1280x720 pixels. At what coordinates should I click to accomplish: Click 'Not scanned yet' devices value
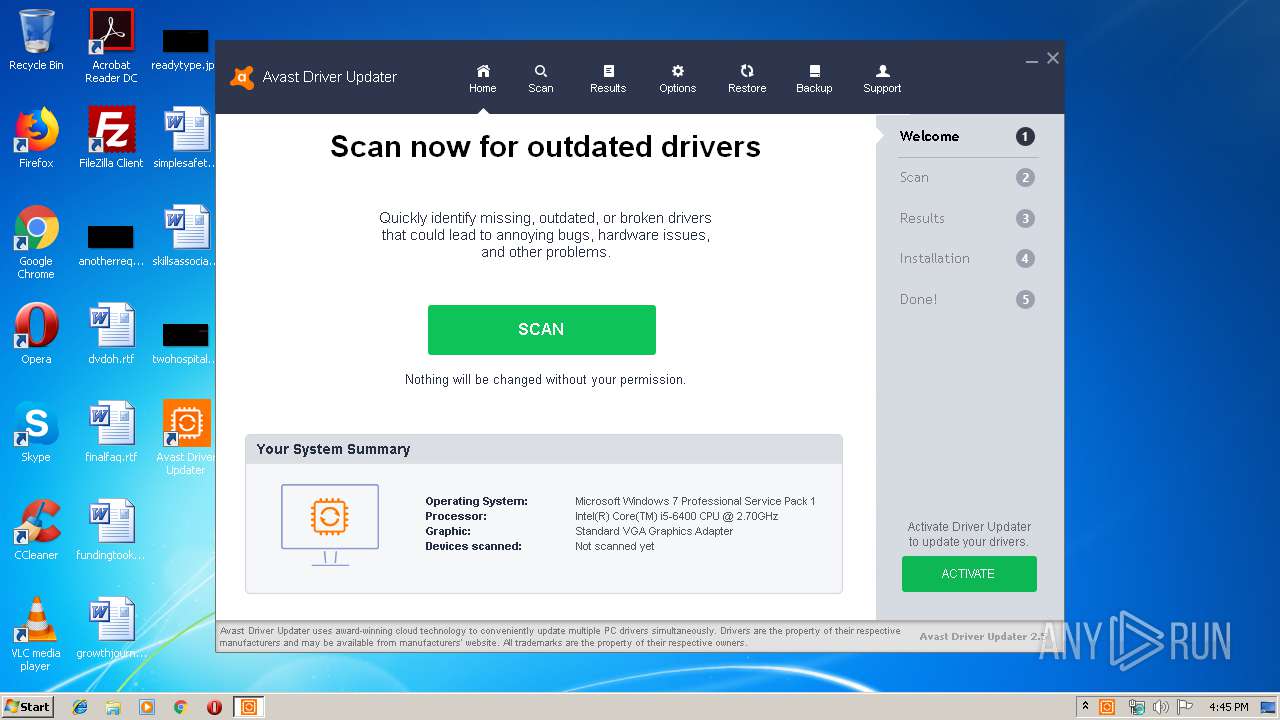click(615, 547)
